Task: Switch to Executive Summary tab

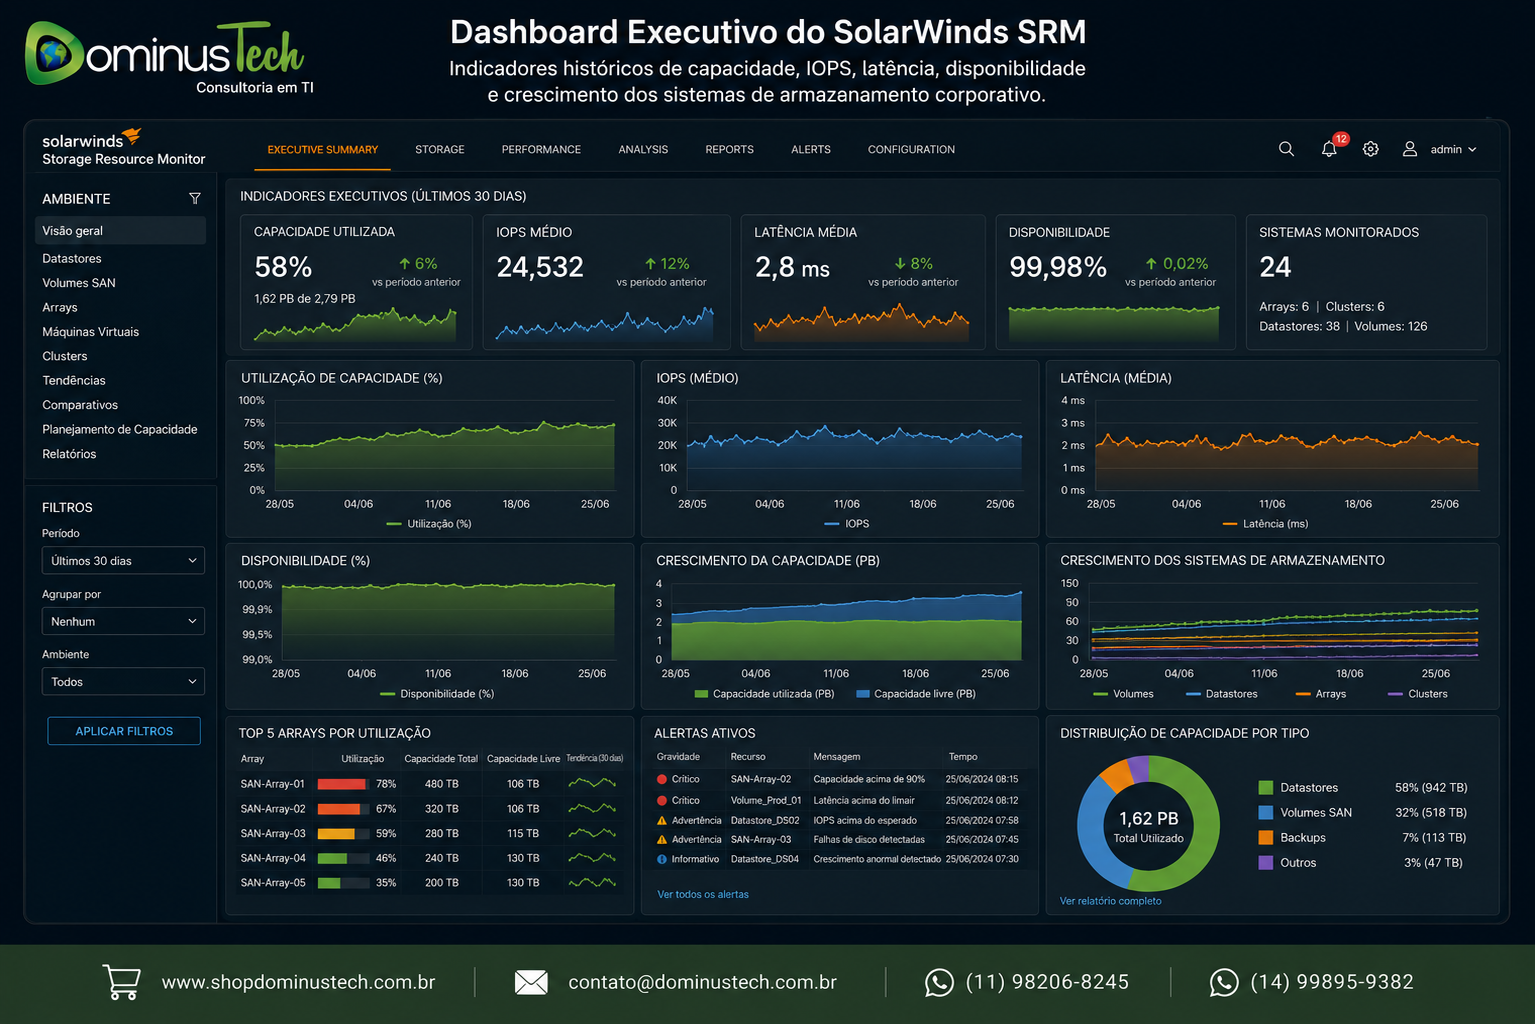Action: pyautogui.click(x=322, y=150)
